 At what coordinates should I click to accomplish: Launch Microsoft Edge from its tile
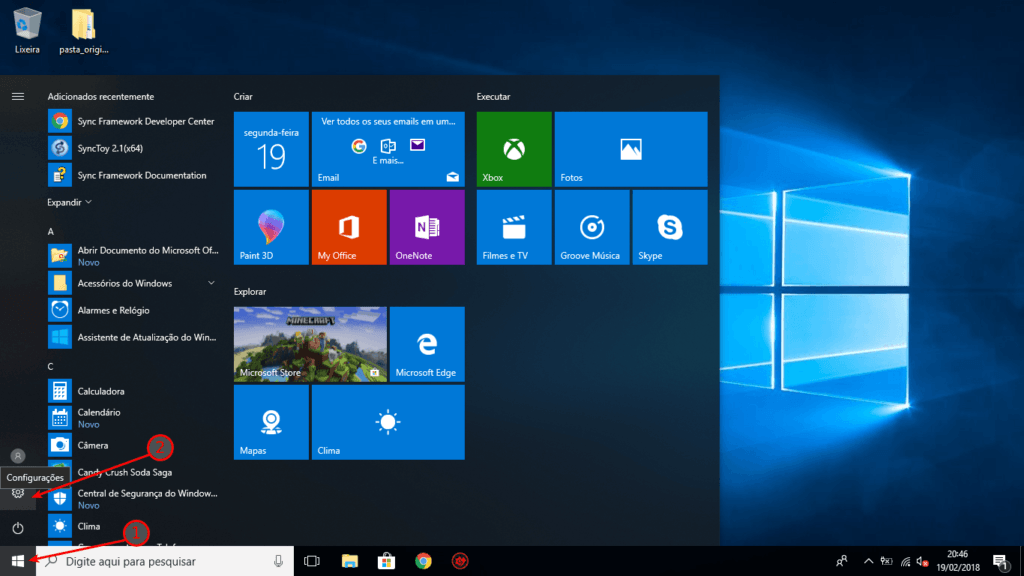[x=426, y=344]
